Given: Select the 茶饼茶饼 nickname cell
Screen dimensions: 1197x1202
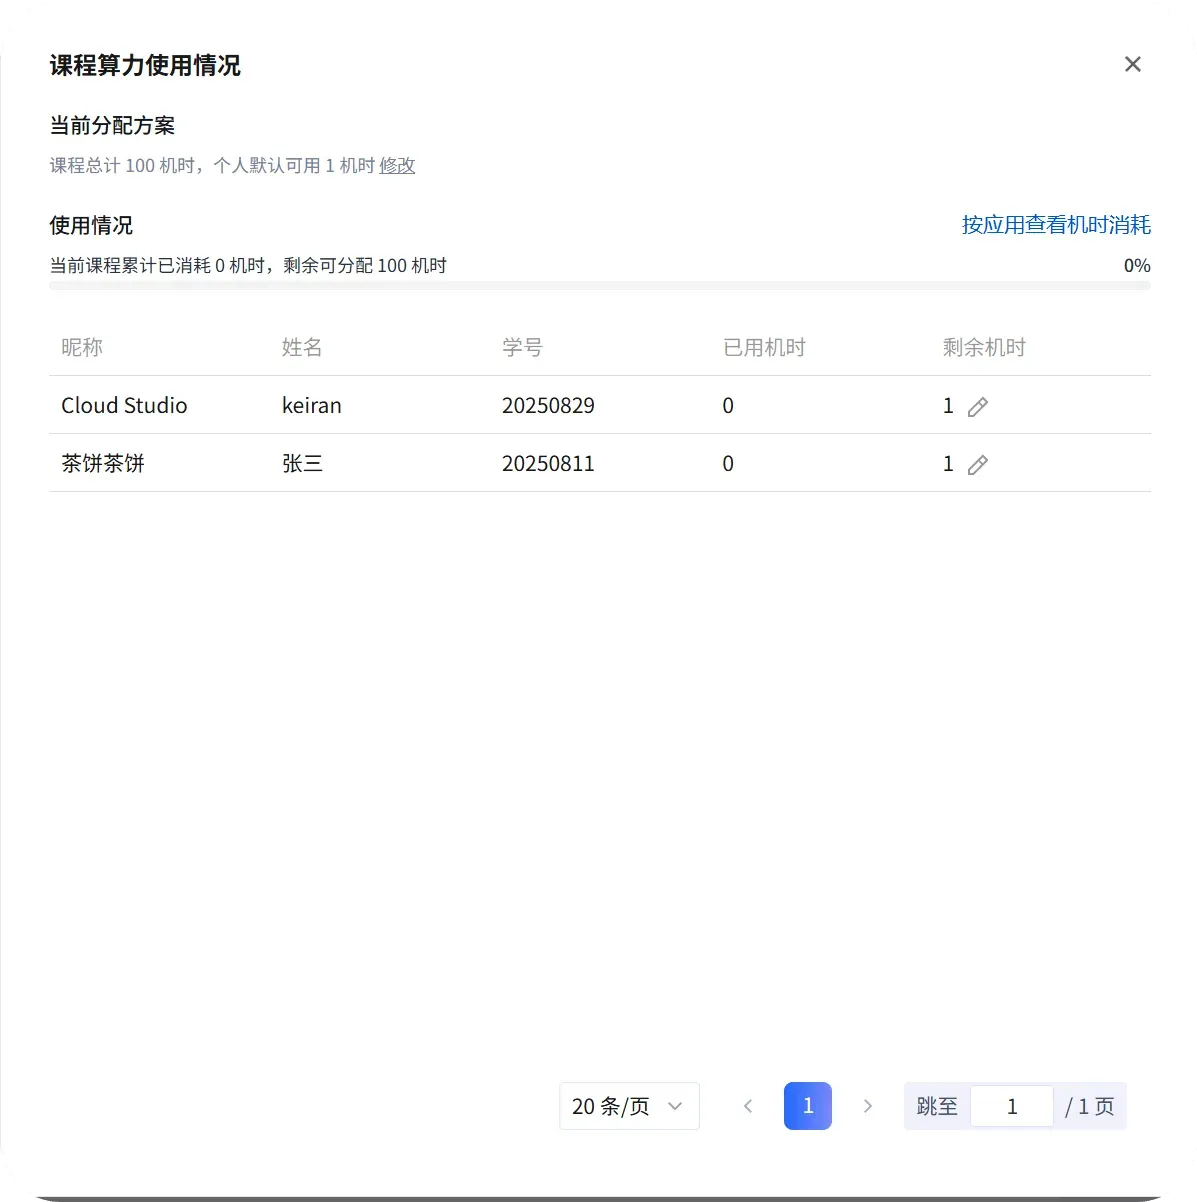Looking at the screenshot, I should pos(103,463).
